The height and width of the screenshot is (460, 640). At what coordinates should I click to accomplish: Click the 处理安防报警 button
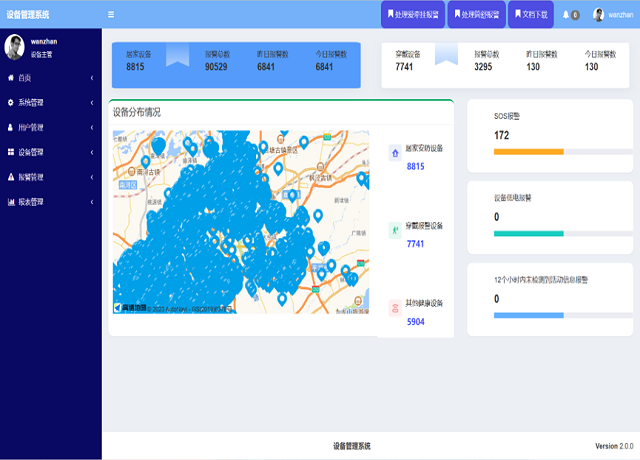(413, 15)
